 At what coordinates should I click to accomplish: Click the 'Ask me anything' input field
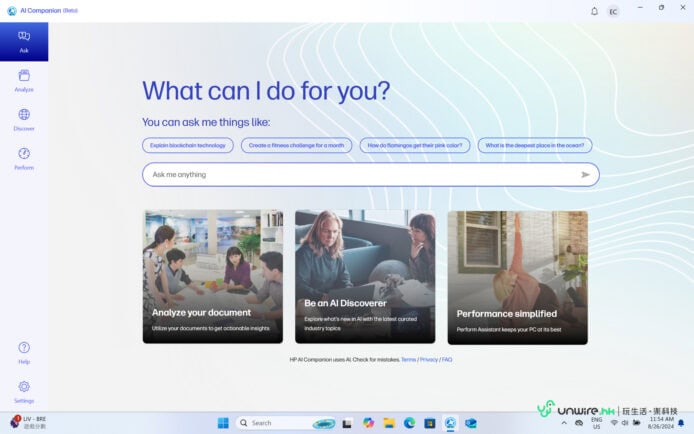point(360,175)
